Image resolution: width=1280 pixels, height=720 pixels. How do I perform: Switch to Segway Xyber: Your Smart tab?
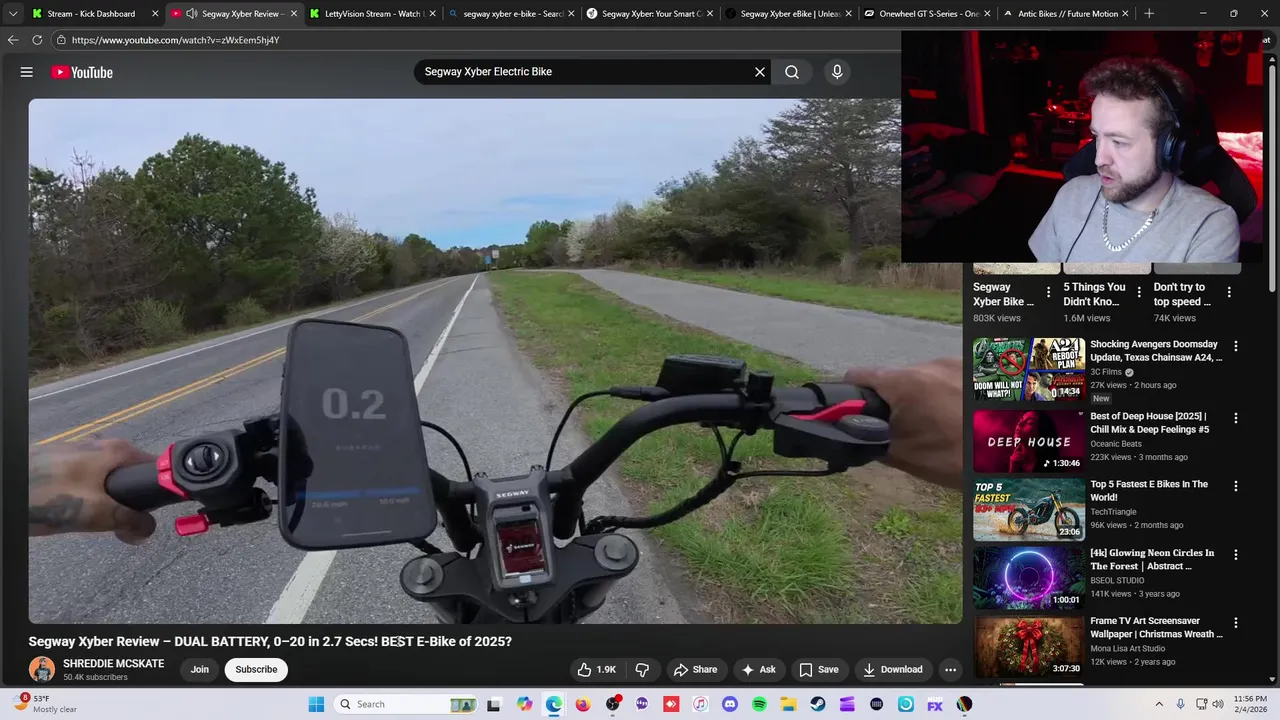648,14
